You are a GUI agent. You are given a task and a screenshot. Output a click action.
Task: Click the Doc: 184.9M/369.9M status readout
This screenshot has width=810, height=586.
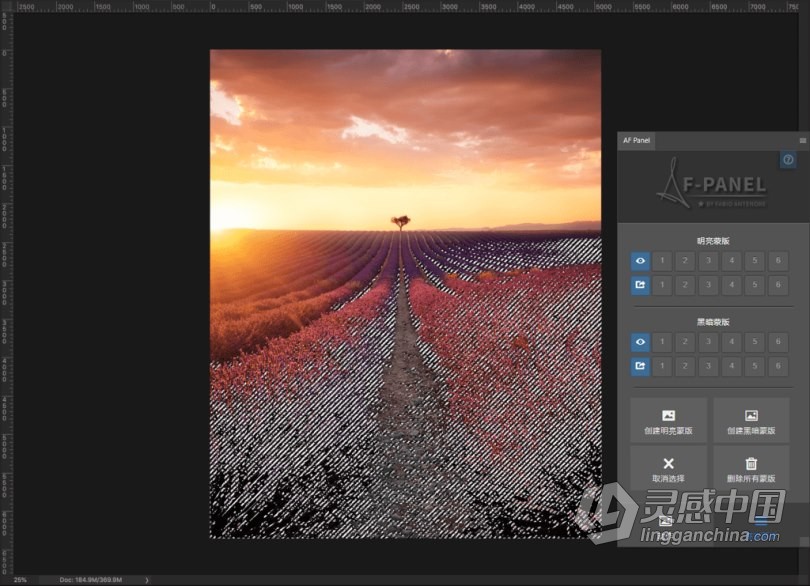91,580
